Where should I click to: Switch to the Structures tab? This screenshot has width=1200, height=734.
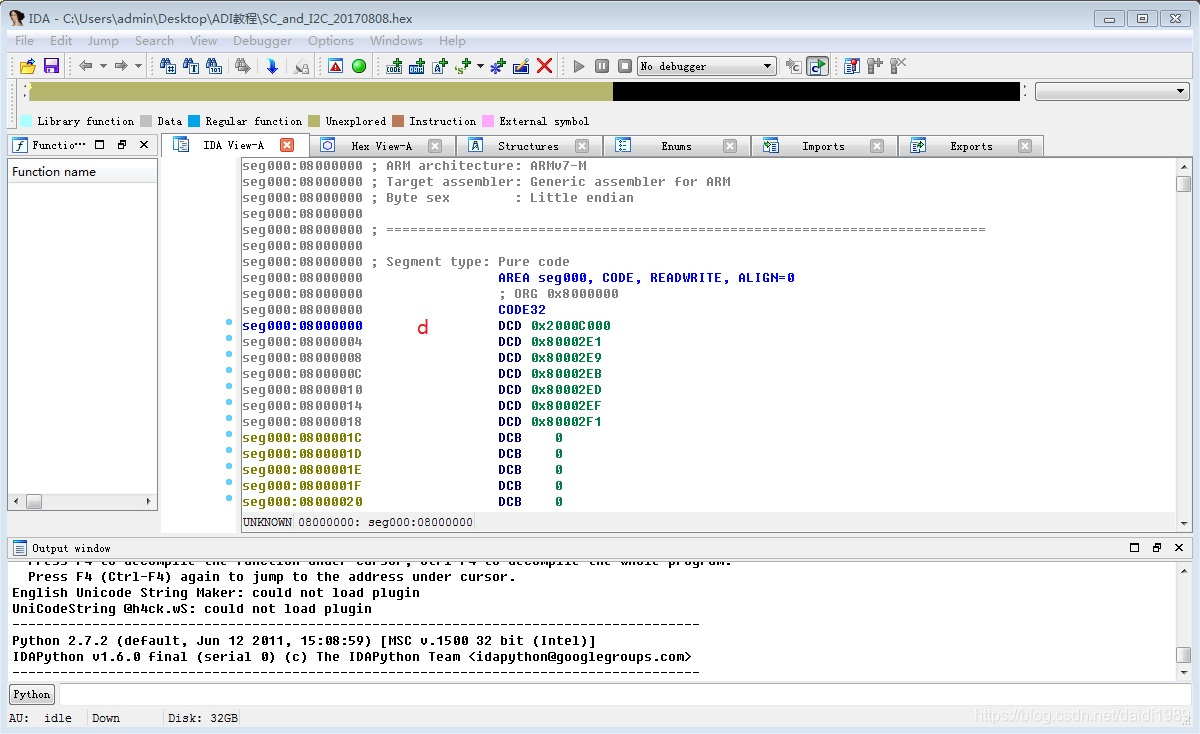click(528, 146)
